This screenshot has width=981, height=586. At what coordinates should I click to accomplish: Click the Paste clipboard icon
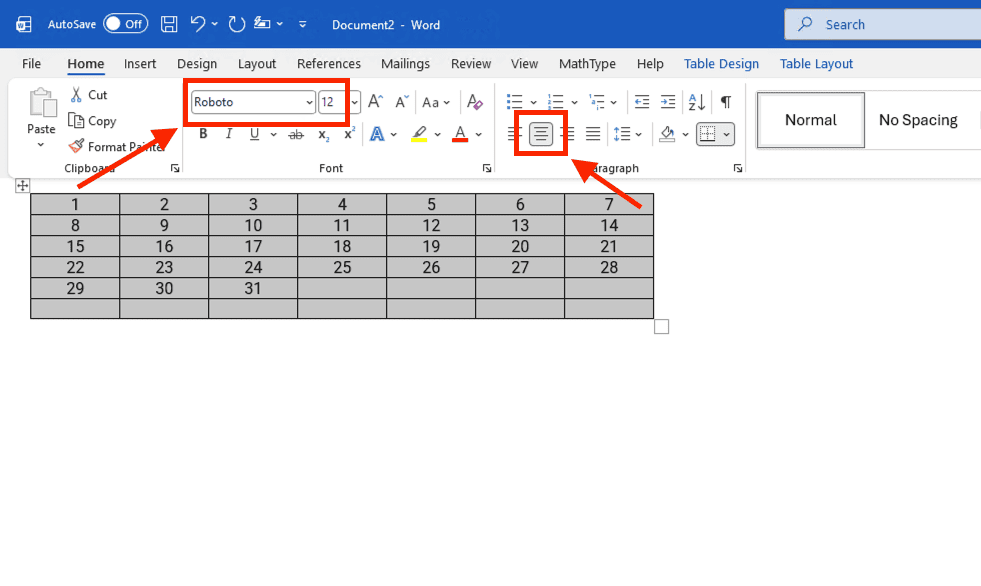(x=43, y=103)
